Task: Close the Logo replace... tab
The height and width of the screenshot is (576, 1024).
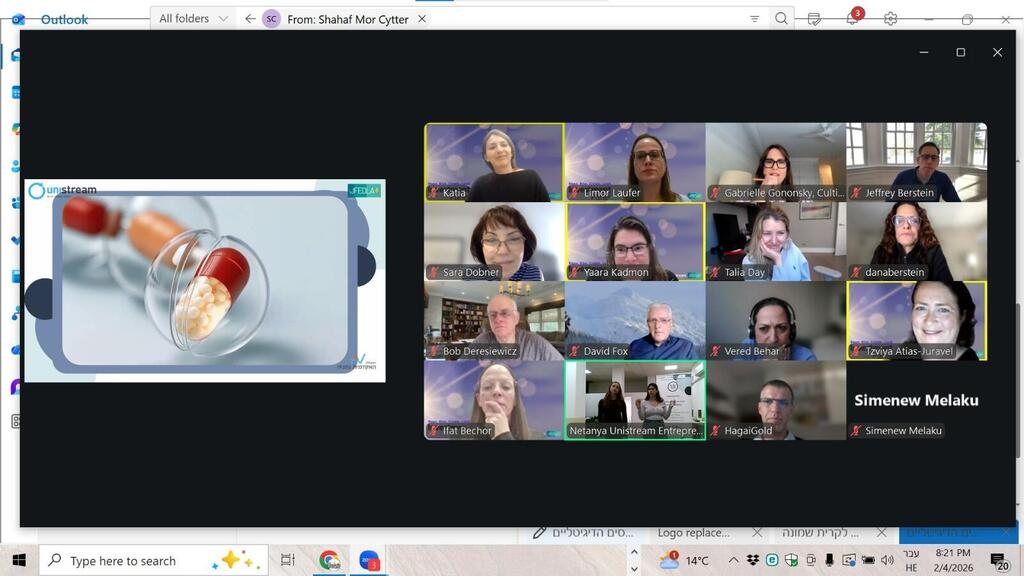Action: click(757, 533)
